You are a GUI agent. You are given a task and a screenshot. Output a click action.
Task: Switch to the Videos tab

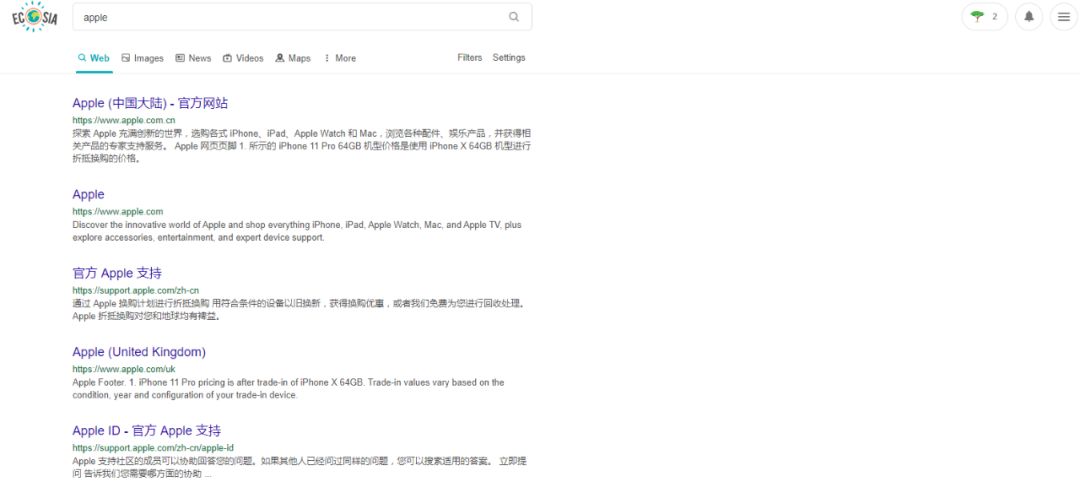point(243,59)
